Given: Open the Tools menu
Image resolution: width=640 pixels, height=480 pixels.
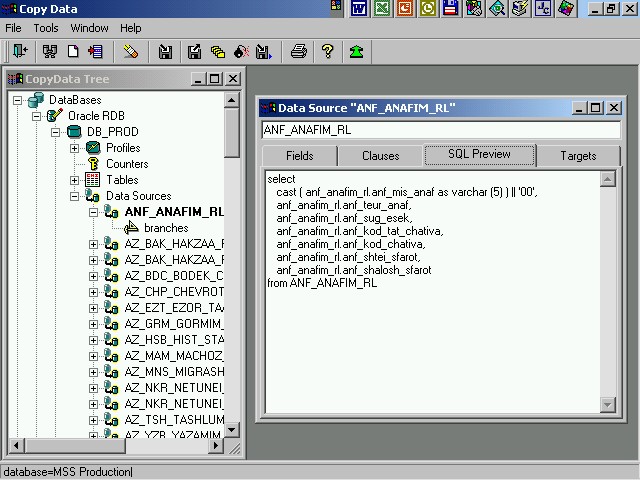Looking at the screenshot, I should pos(46,28).
